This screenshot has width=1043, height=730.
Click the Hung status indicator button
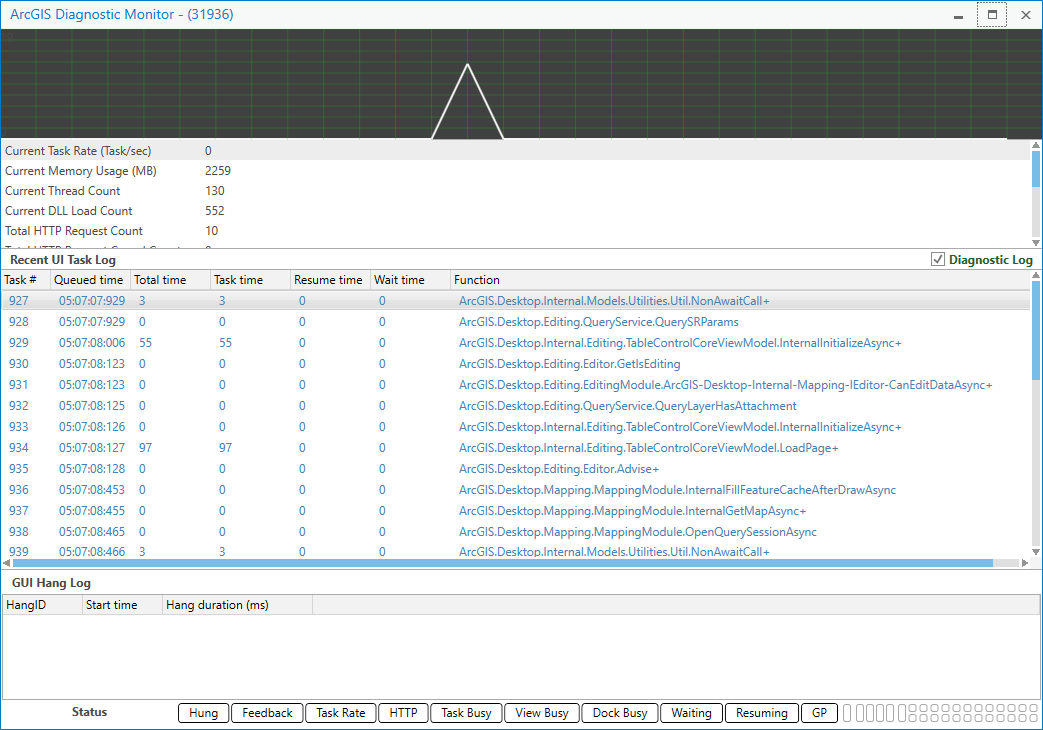(x=202, y=712)
